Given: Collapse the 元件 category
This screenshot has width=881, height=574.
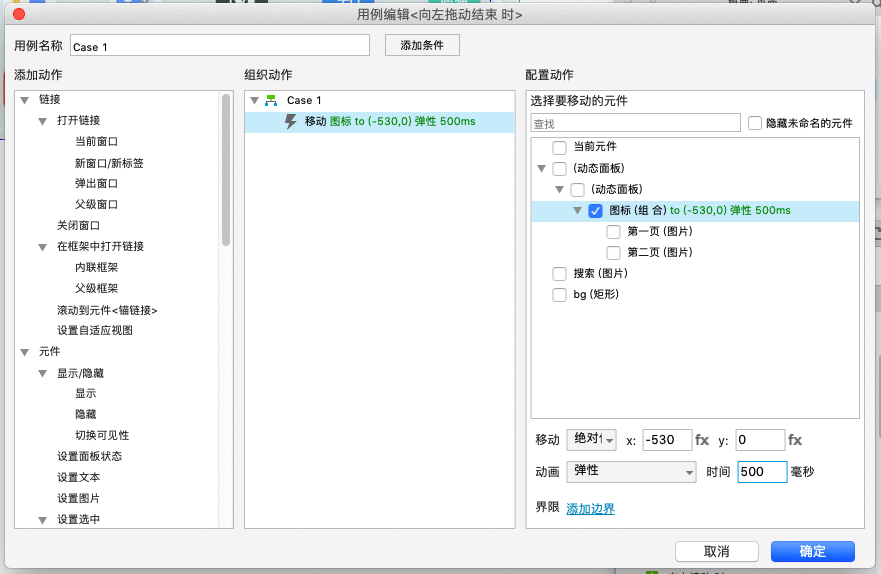Looking at the screenshot, I should 25,352.
